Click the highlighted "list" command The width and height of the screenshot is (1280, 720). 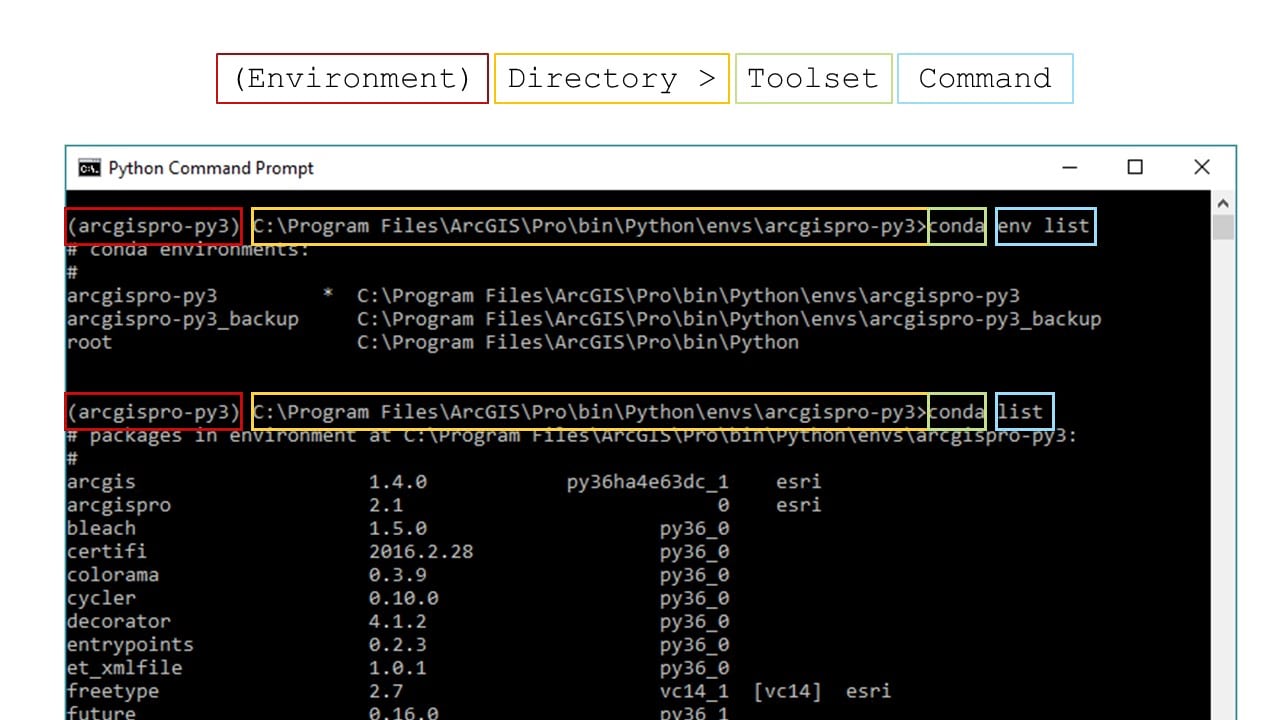point(1024,411)
